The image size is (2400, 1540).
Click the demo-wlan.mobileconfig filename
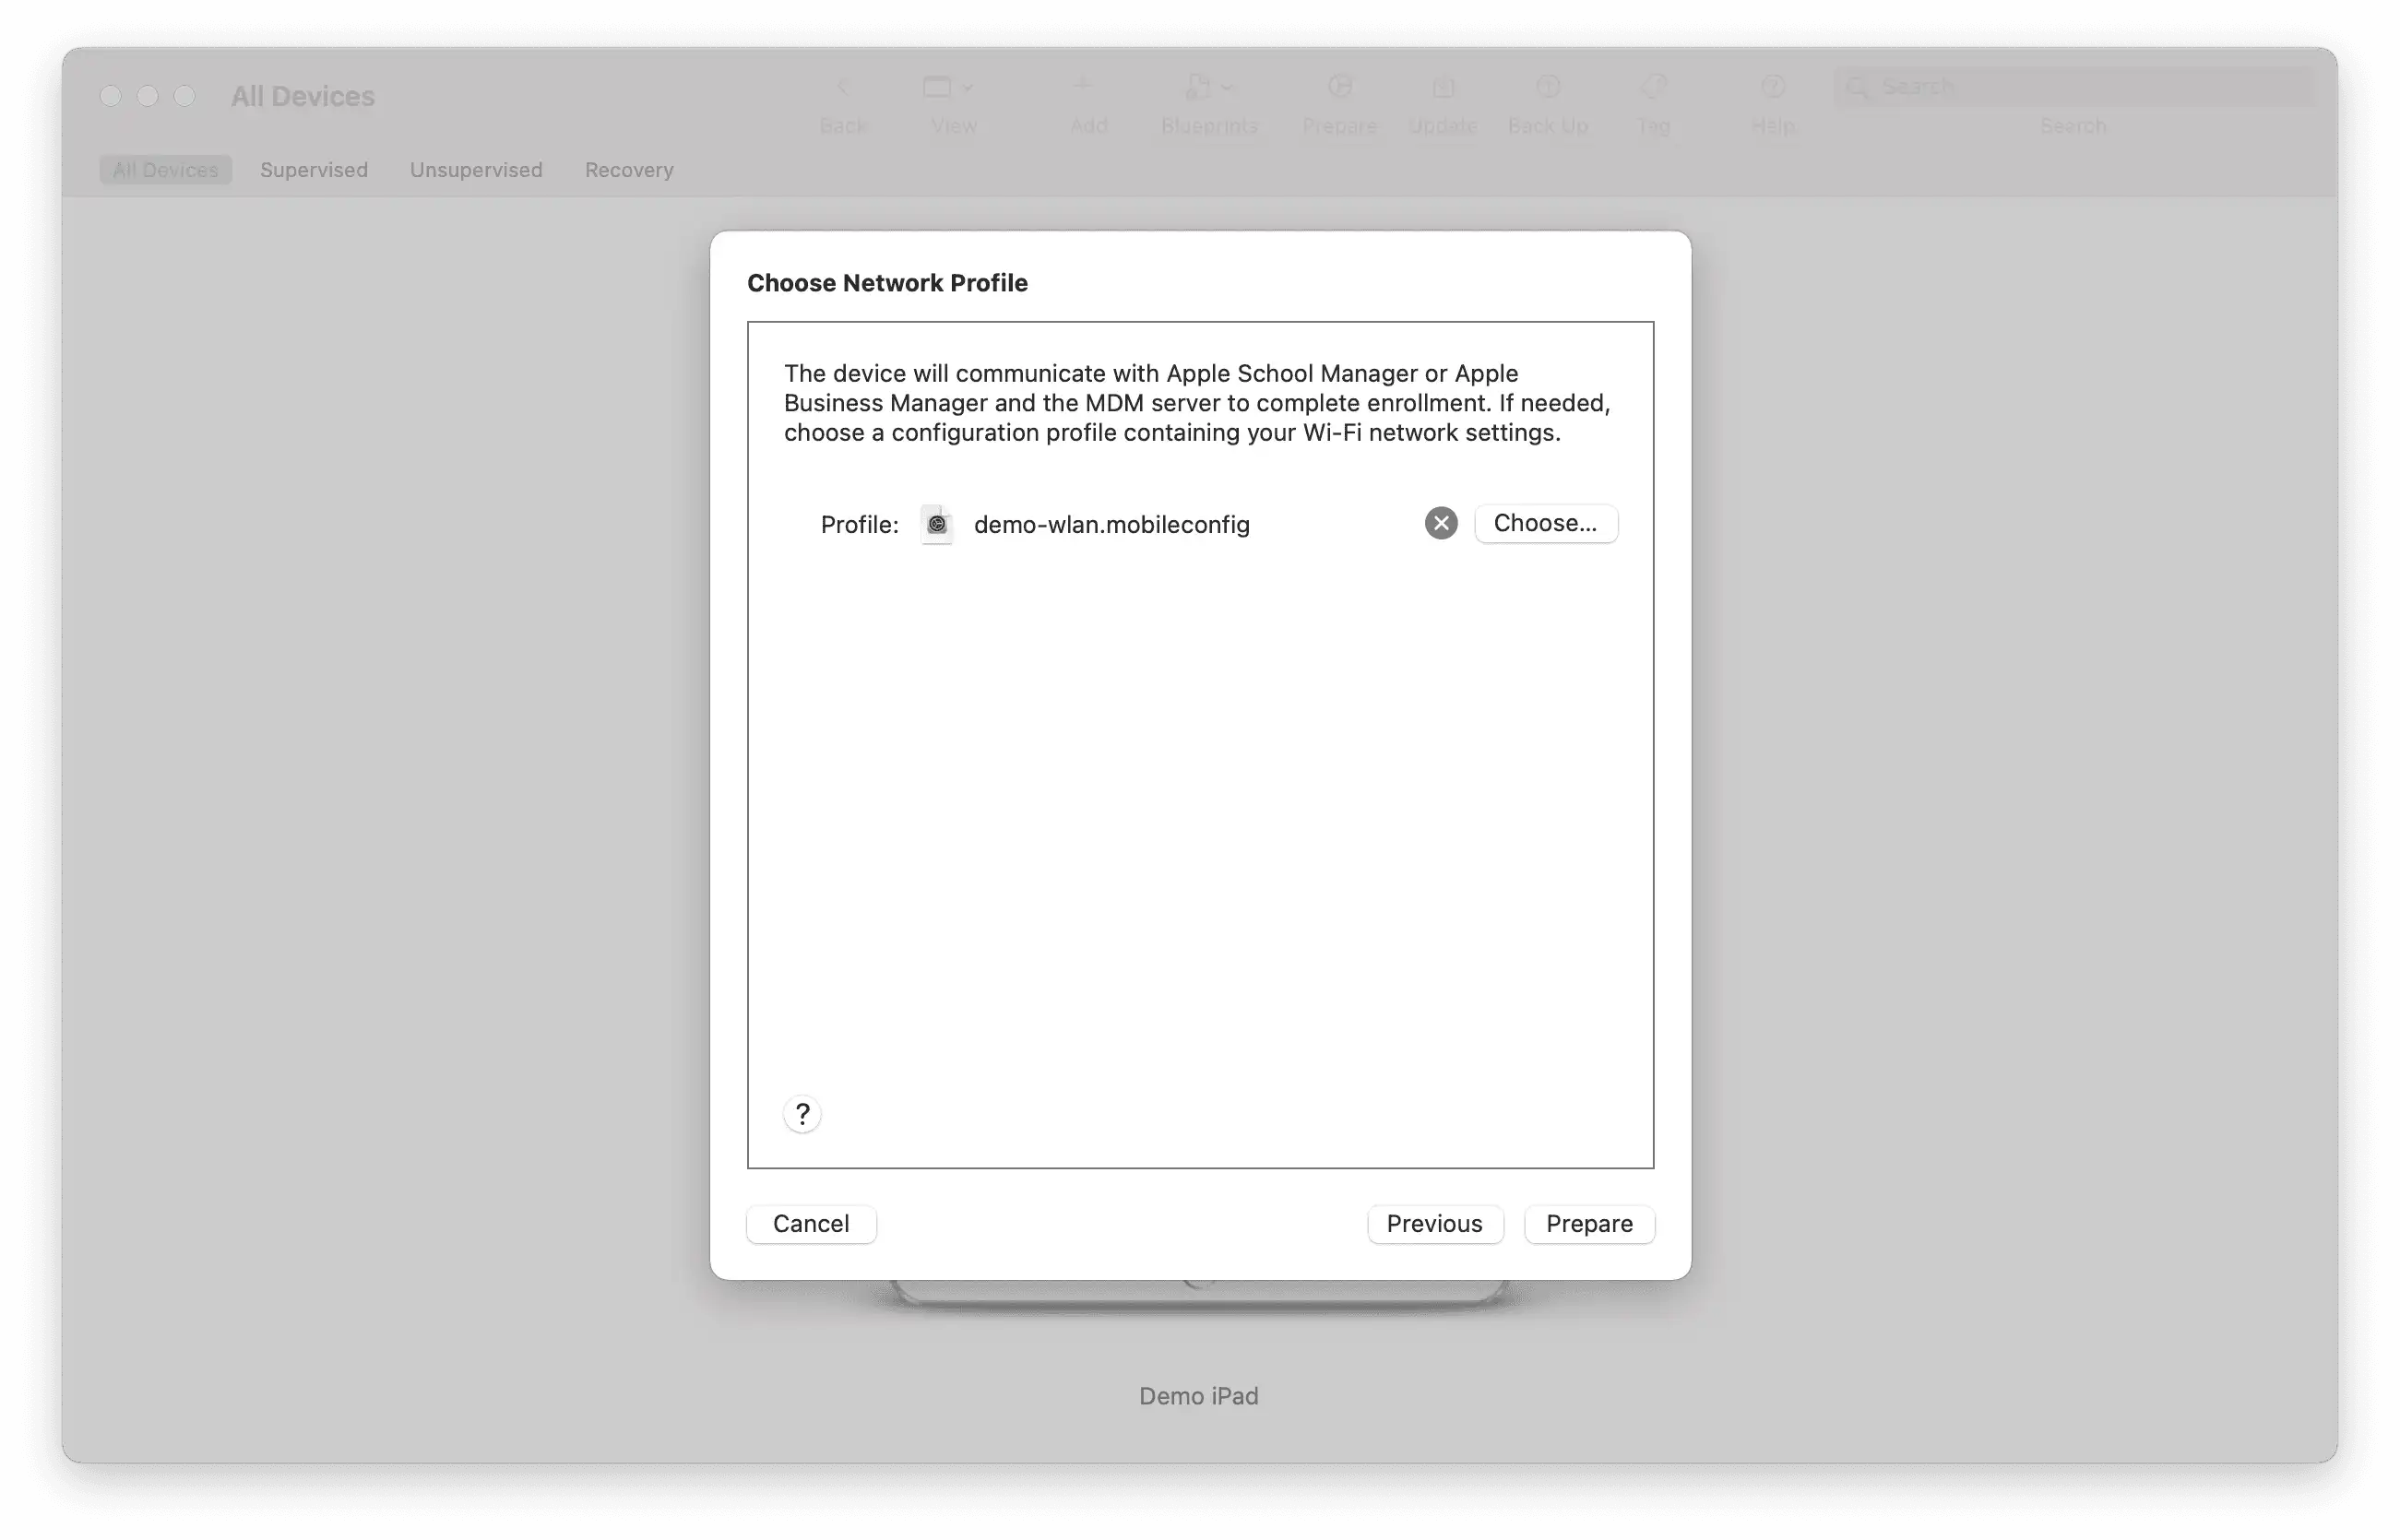click(x=1111, y=524)
